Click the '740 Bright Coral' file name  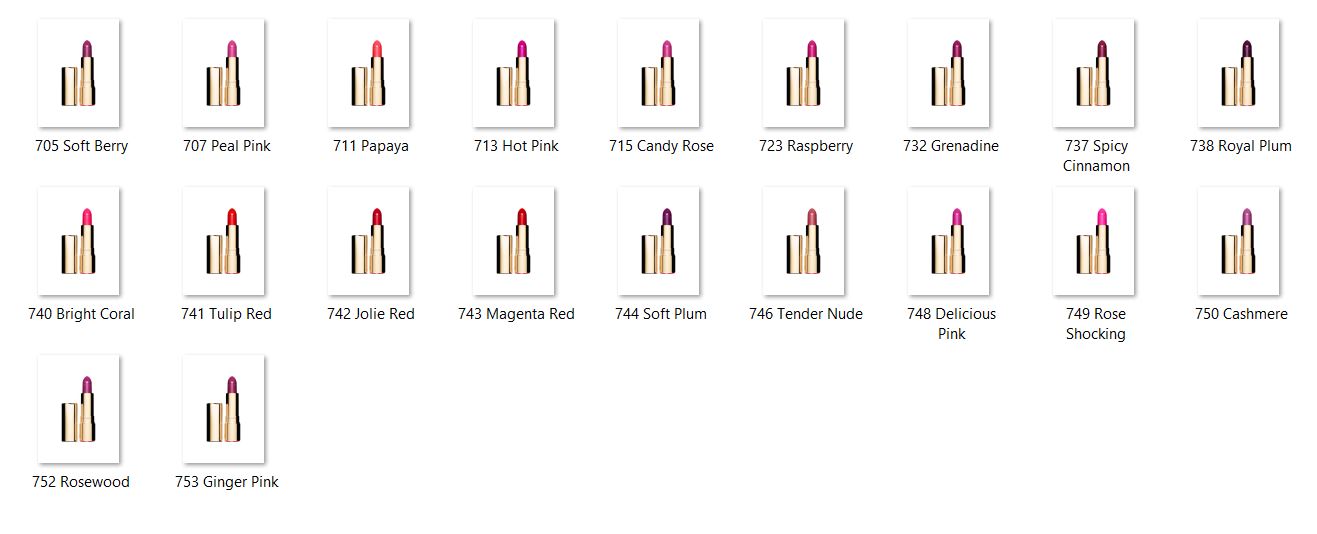(x=81, y=314)
